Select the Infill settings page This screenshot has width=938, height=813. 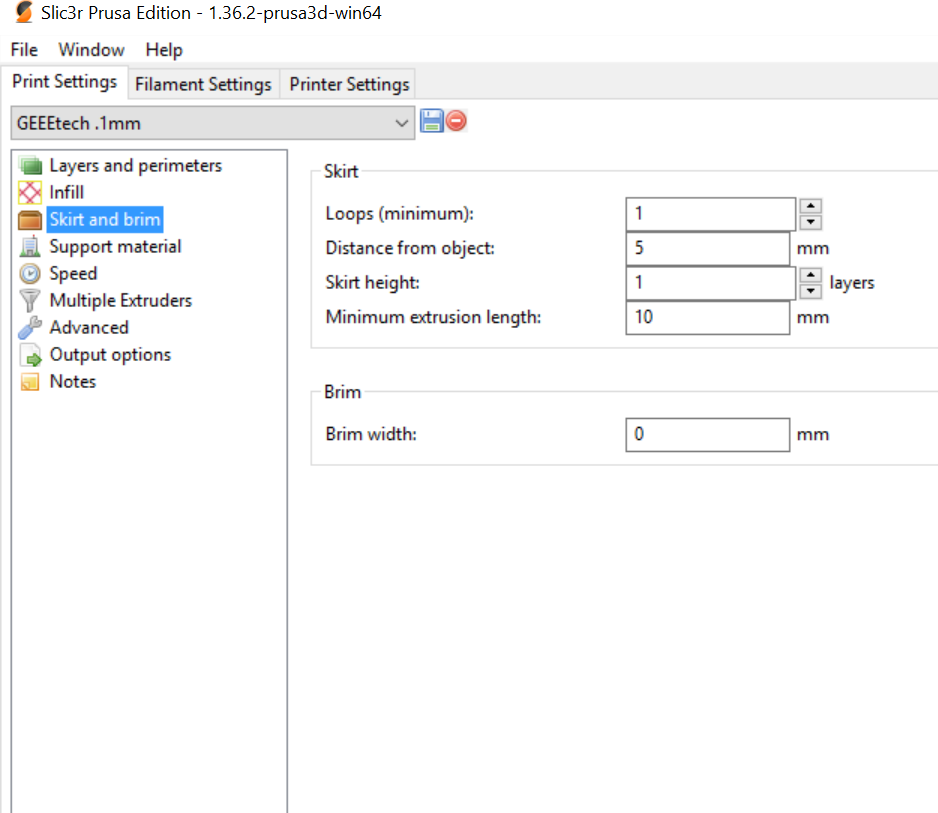66,192
